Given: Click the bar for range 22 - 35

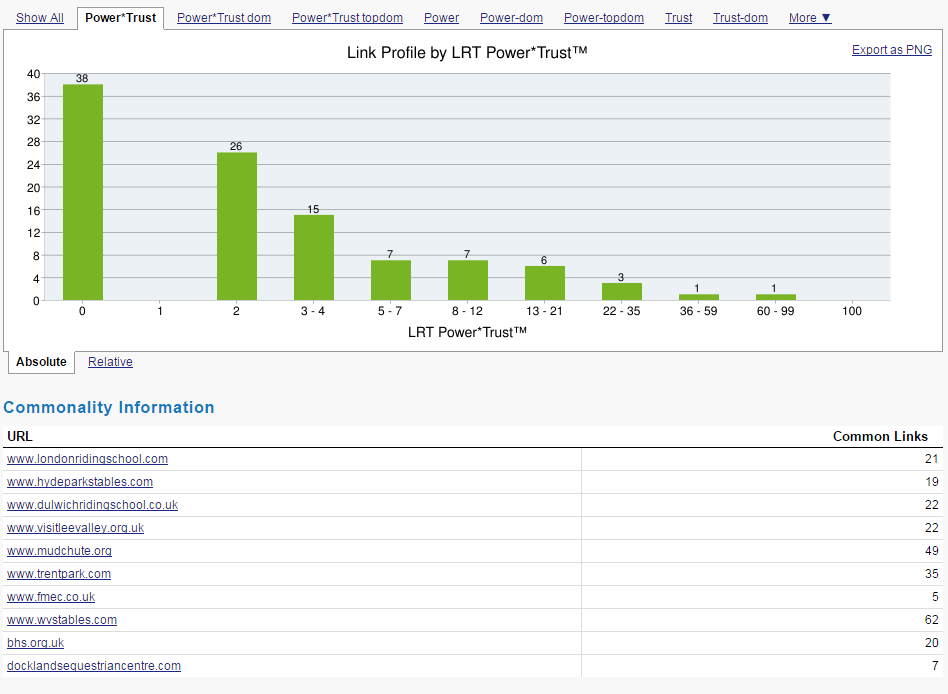Looking at the screenshot, I should click(622, 292).
